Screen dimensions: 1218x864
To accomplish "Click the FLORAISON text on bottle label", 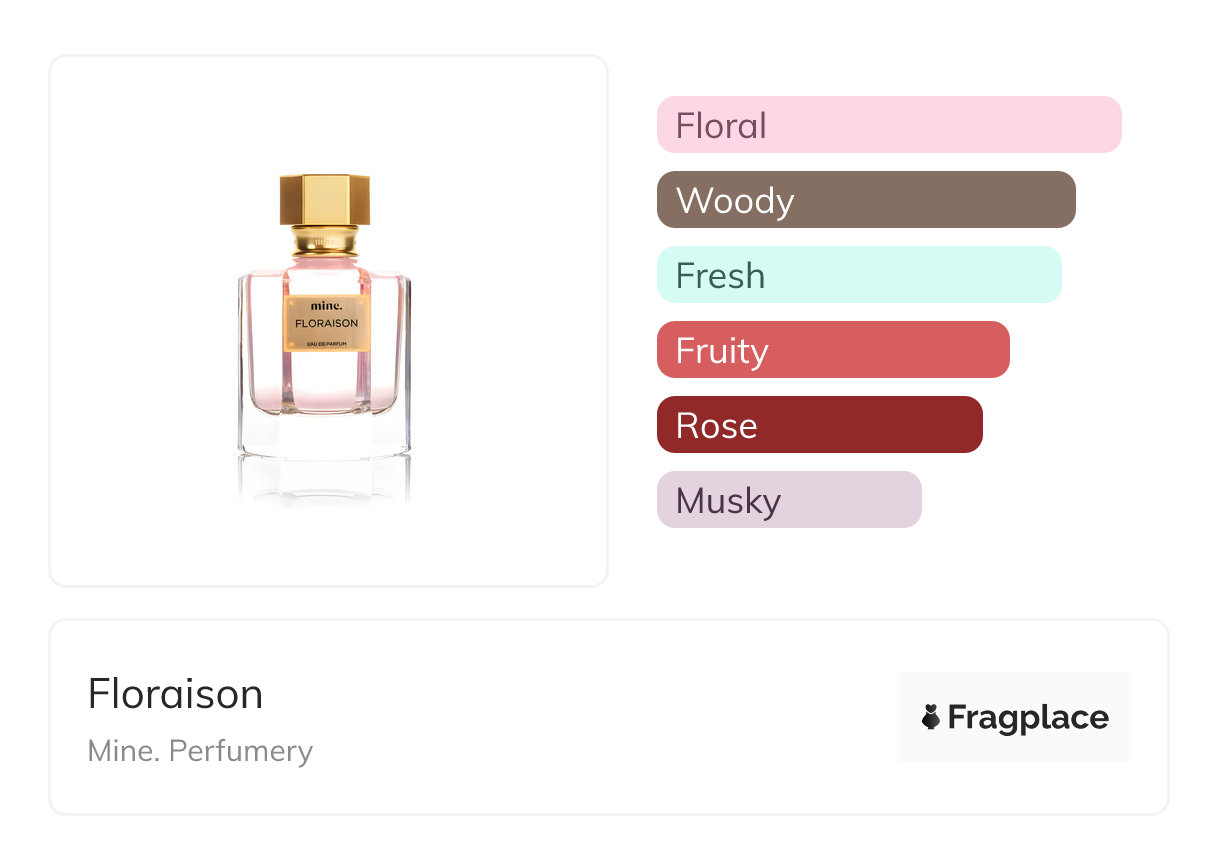I will [326, 324].
